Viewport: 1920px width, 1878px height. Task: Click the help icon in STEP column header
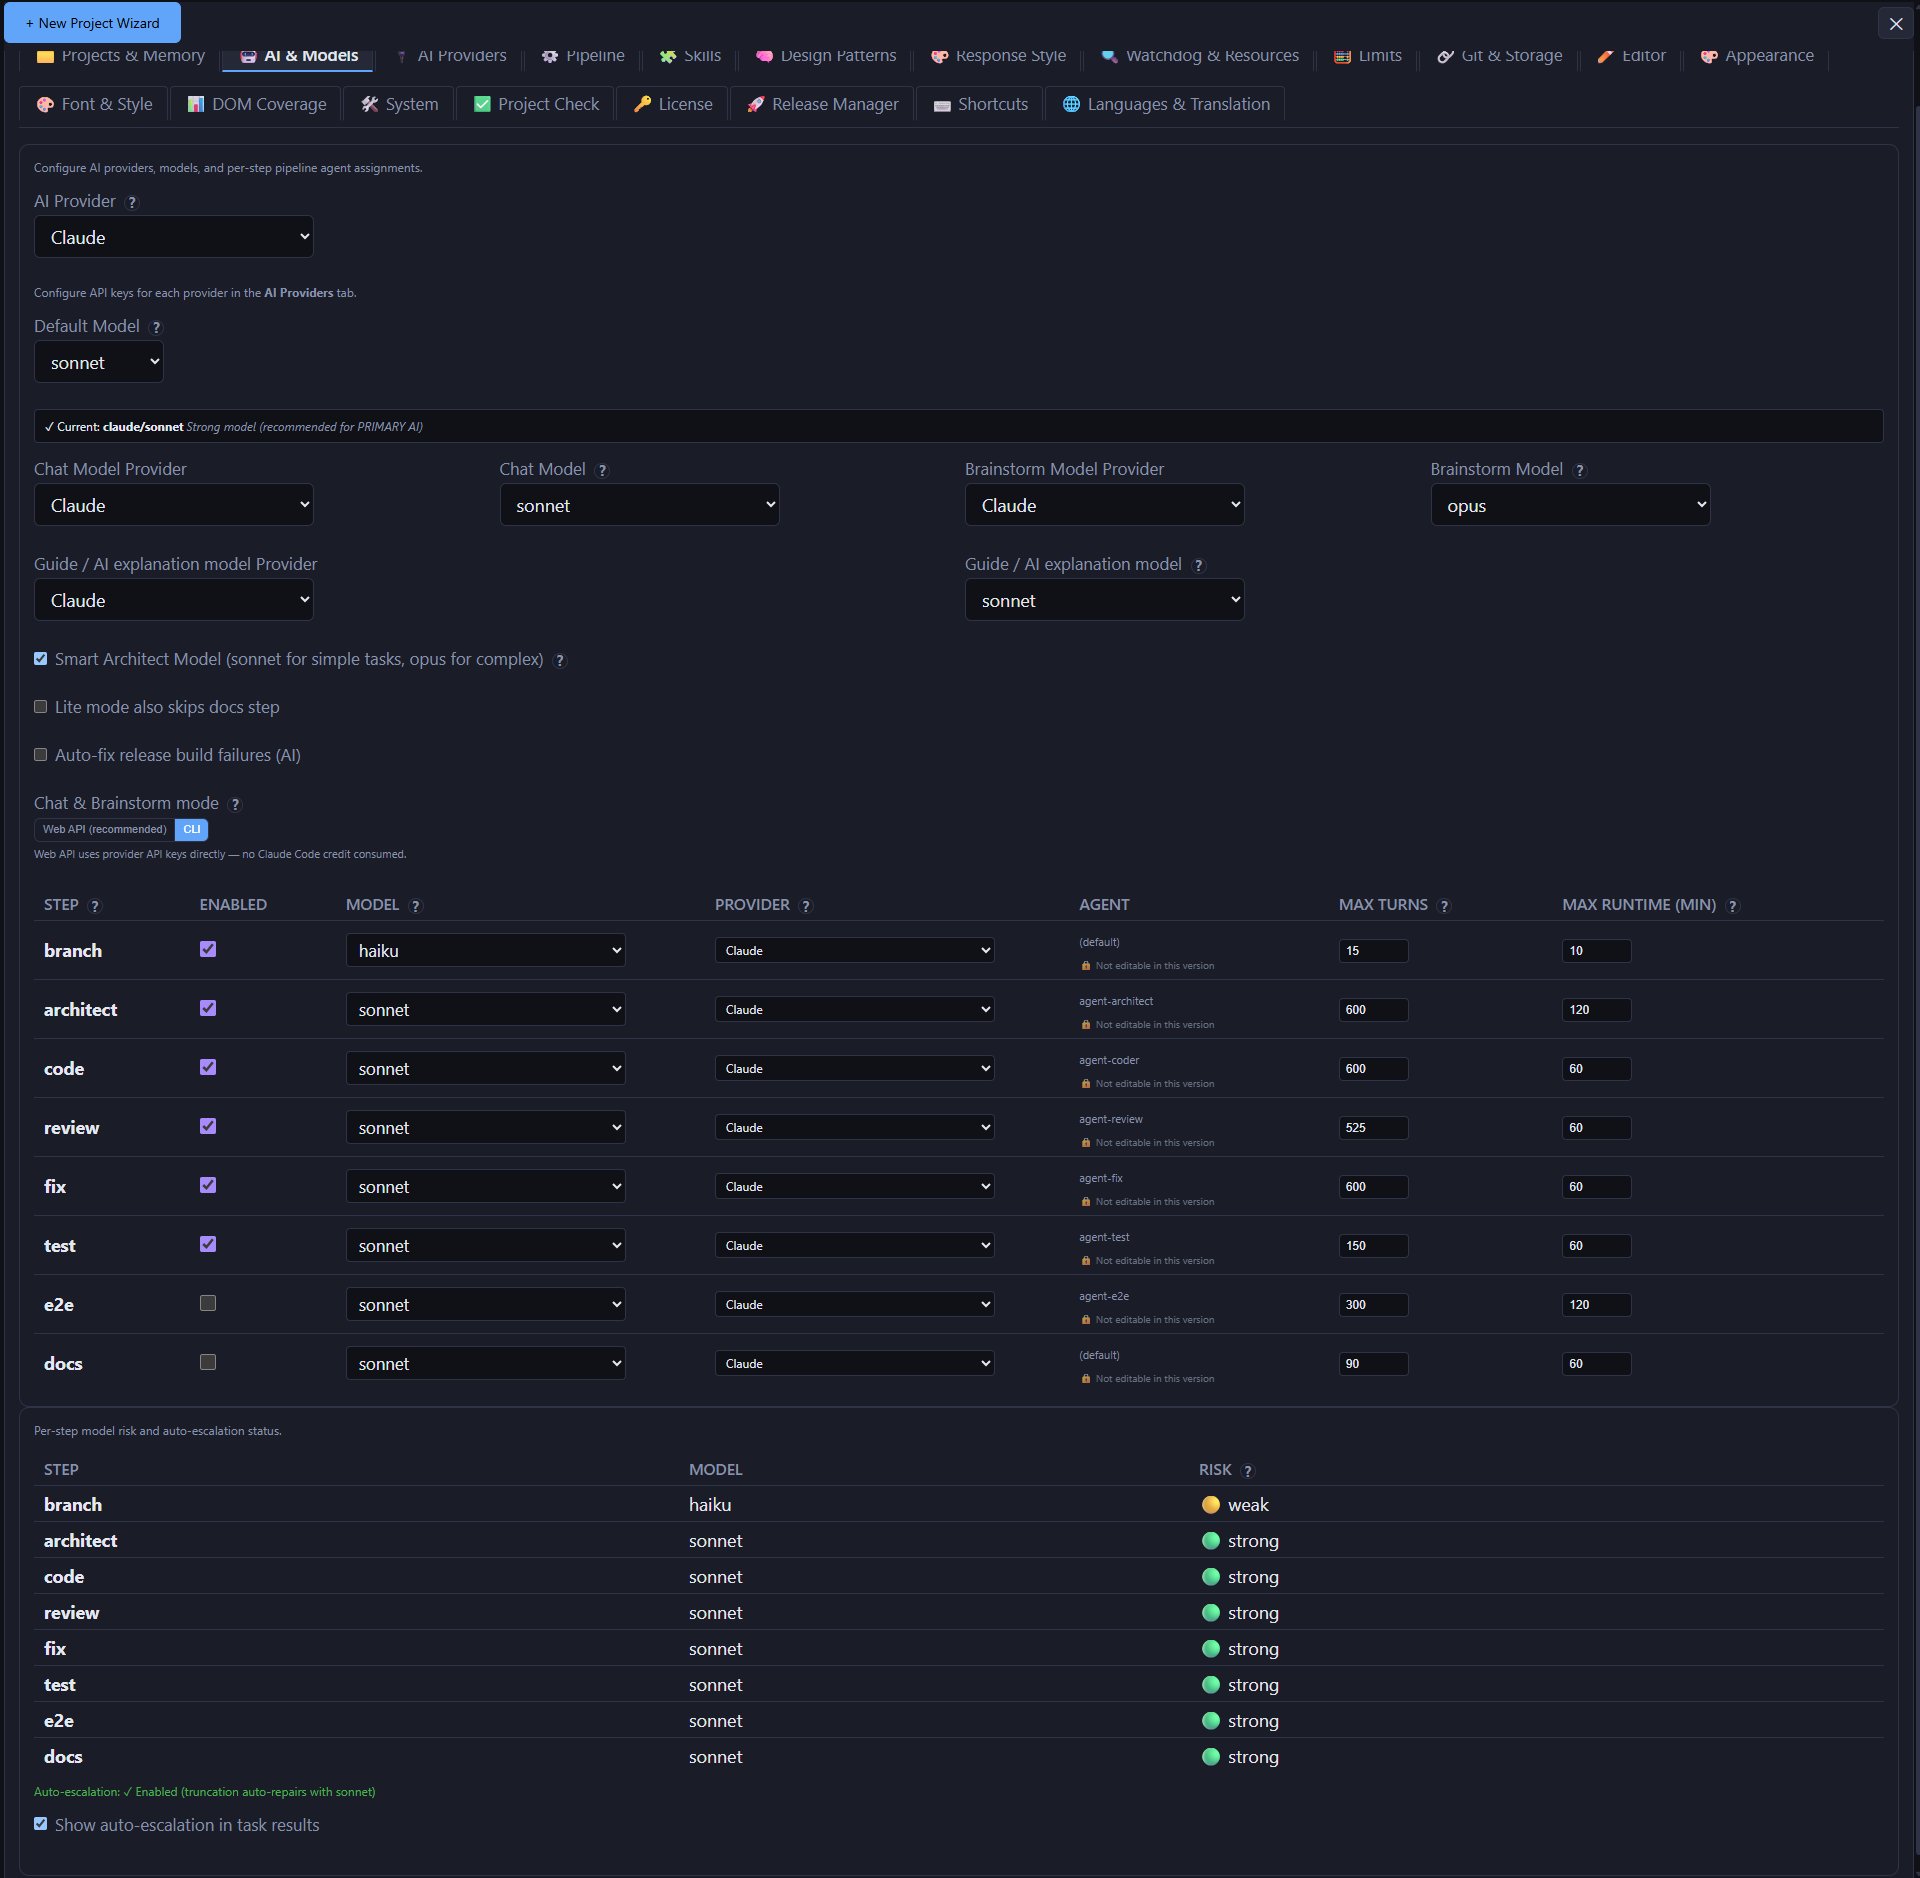[95, 906]
